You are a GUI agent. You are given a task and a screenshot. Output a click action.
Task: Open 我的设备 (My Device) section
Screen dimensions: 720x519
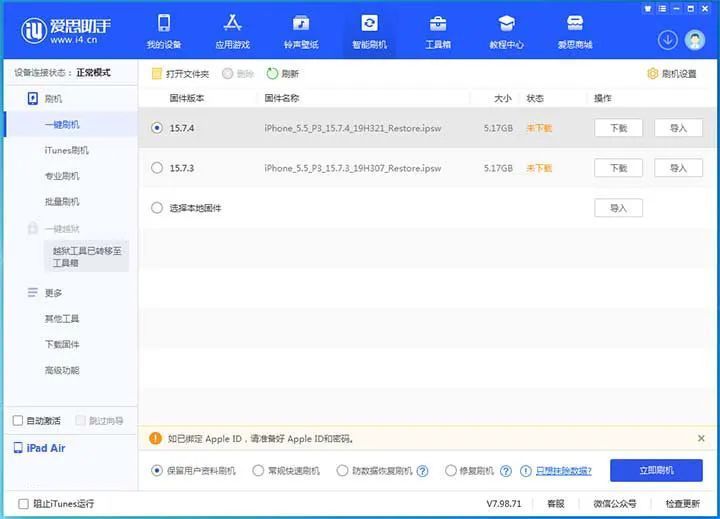coord(164,31)
